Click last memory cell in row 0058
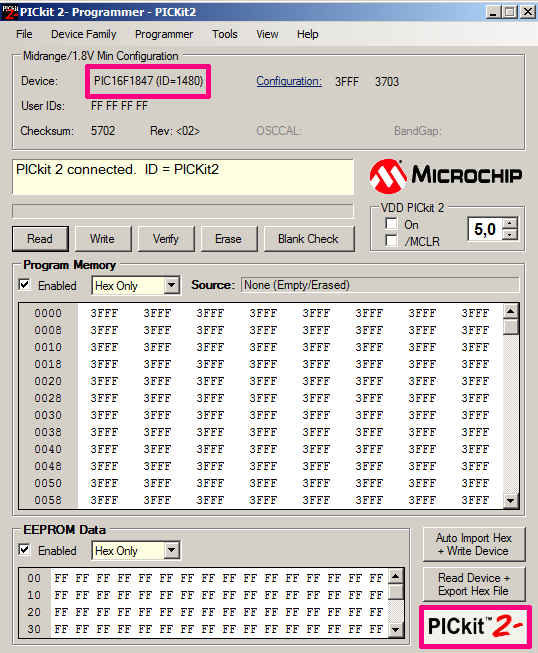This screenshot has width=538, height=653. pos(475,501)
